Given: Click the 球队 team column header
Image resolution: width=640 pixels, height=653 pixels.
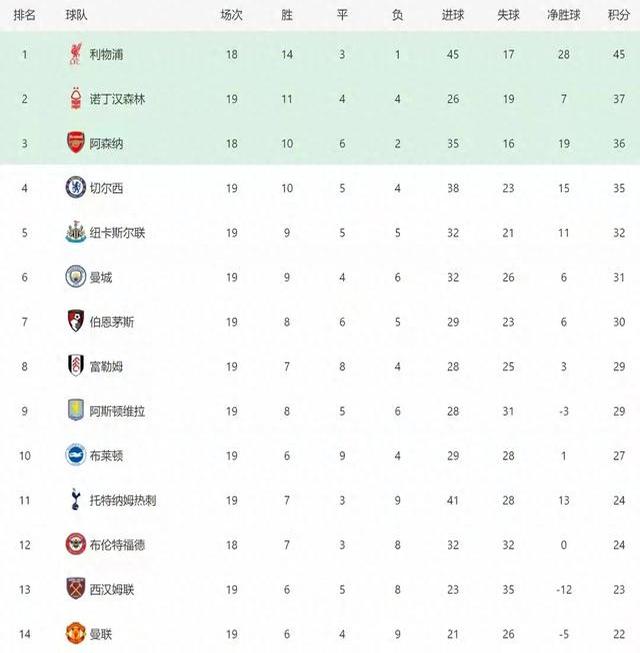Looking at the screenshot, I should pos(76,15).
